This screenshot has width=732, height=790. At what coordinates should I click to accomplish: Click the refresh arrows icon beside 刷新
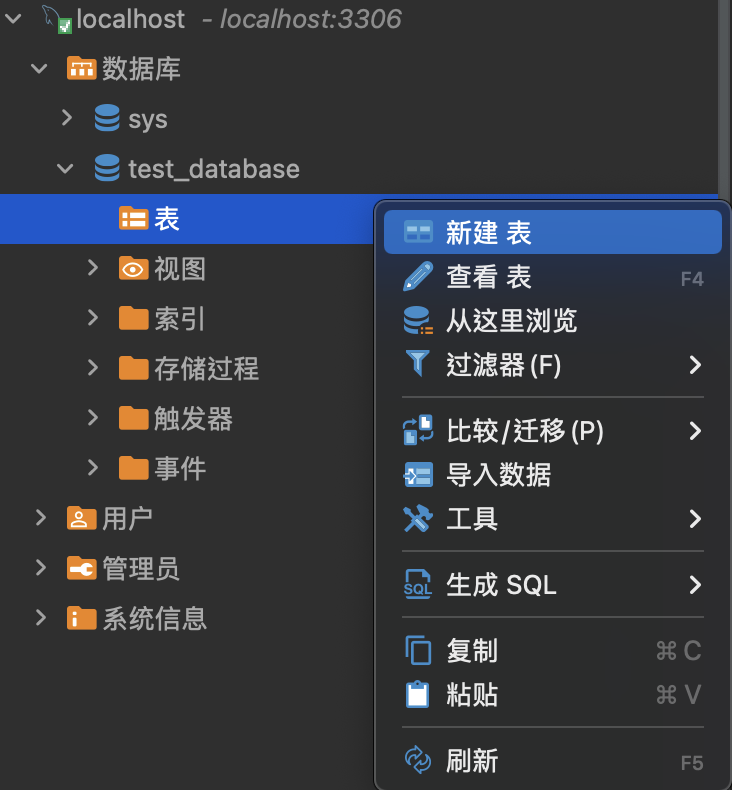[418, 760]
